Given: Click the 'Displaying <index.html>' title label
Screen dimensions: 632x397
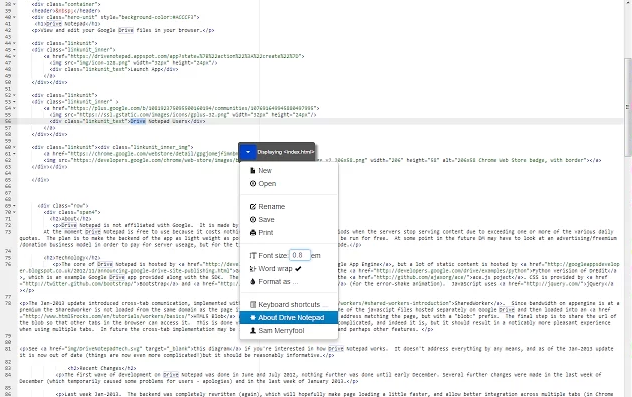Looking at the screenshot, I should 285,152.
